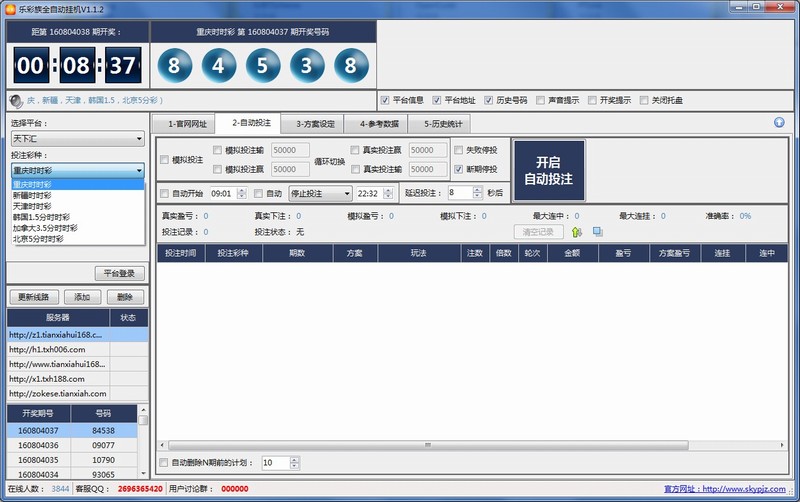
Task: Click the lottery ball showing number 3
Action: tap(307, 67)
